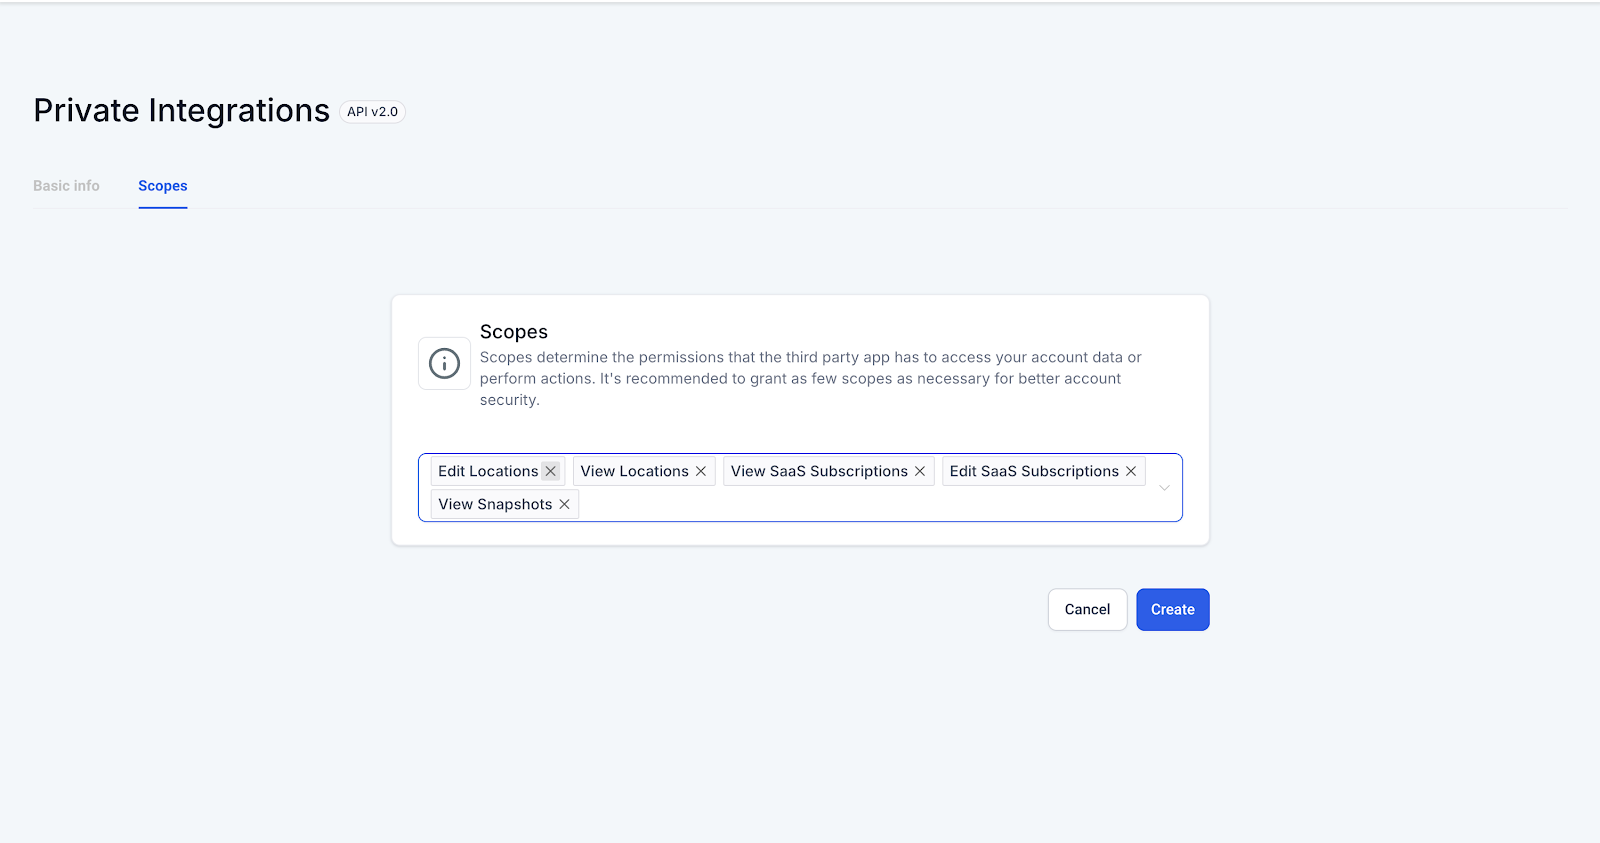
Task: Select the View Locations tag label
Action: [634, 471]
